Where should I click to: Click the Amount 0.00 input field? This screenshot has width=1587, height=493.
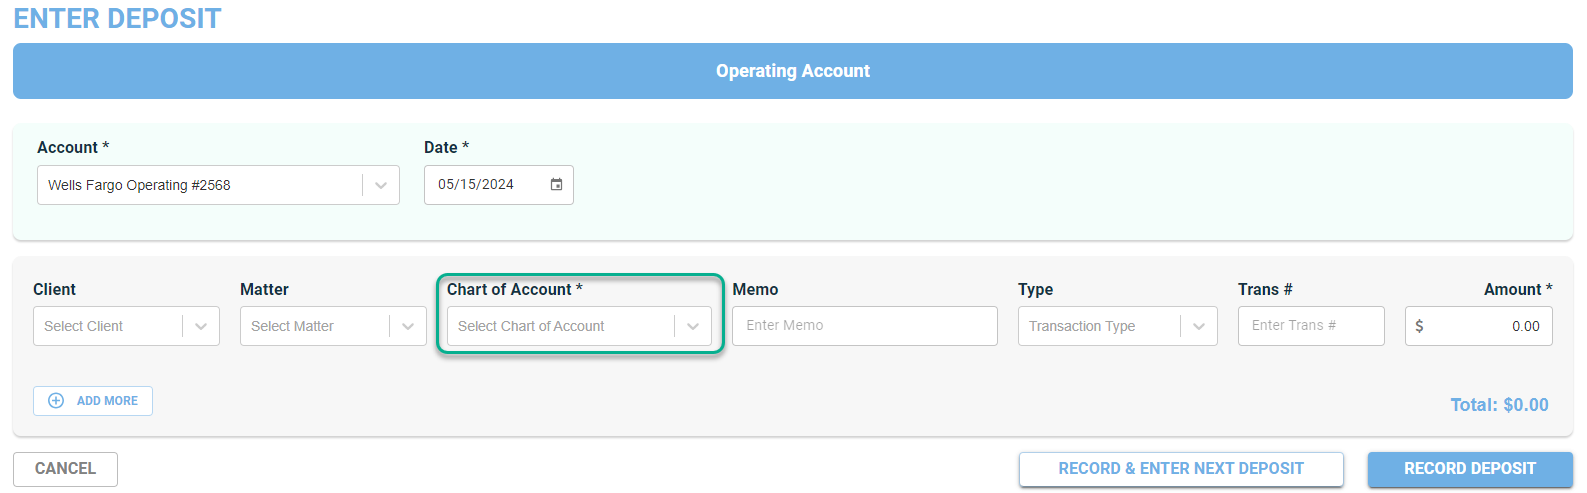click(1479, 326)
